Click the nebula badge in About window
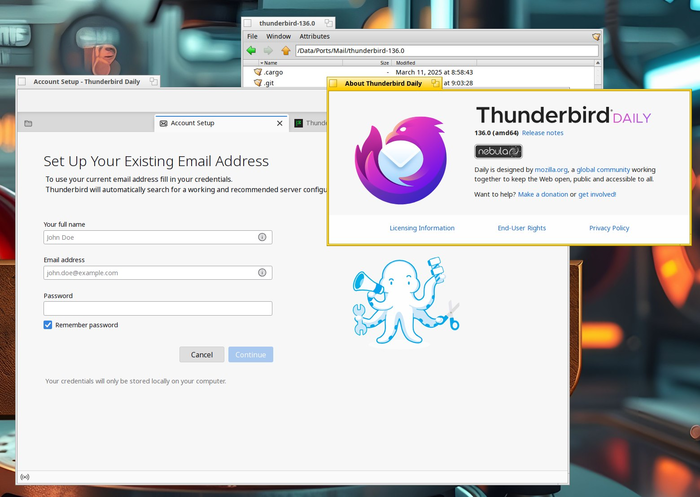The width and height of the screenshot is (700, 497). click(x=498, y=151)
